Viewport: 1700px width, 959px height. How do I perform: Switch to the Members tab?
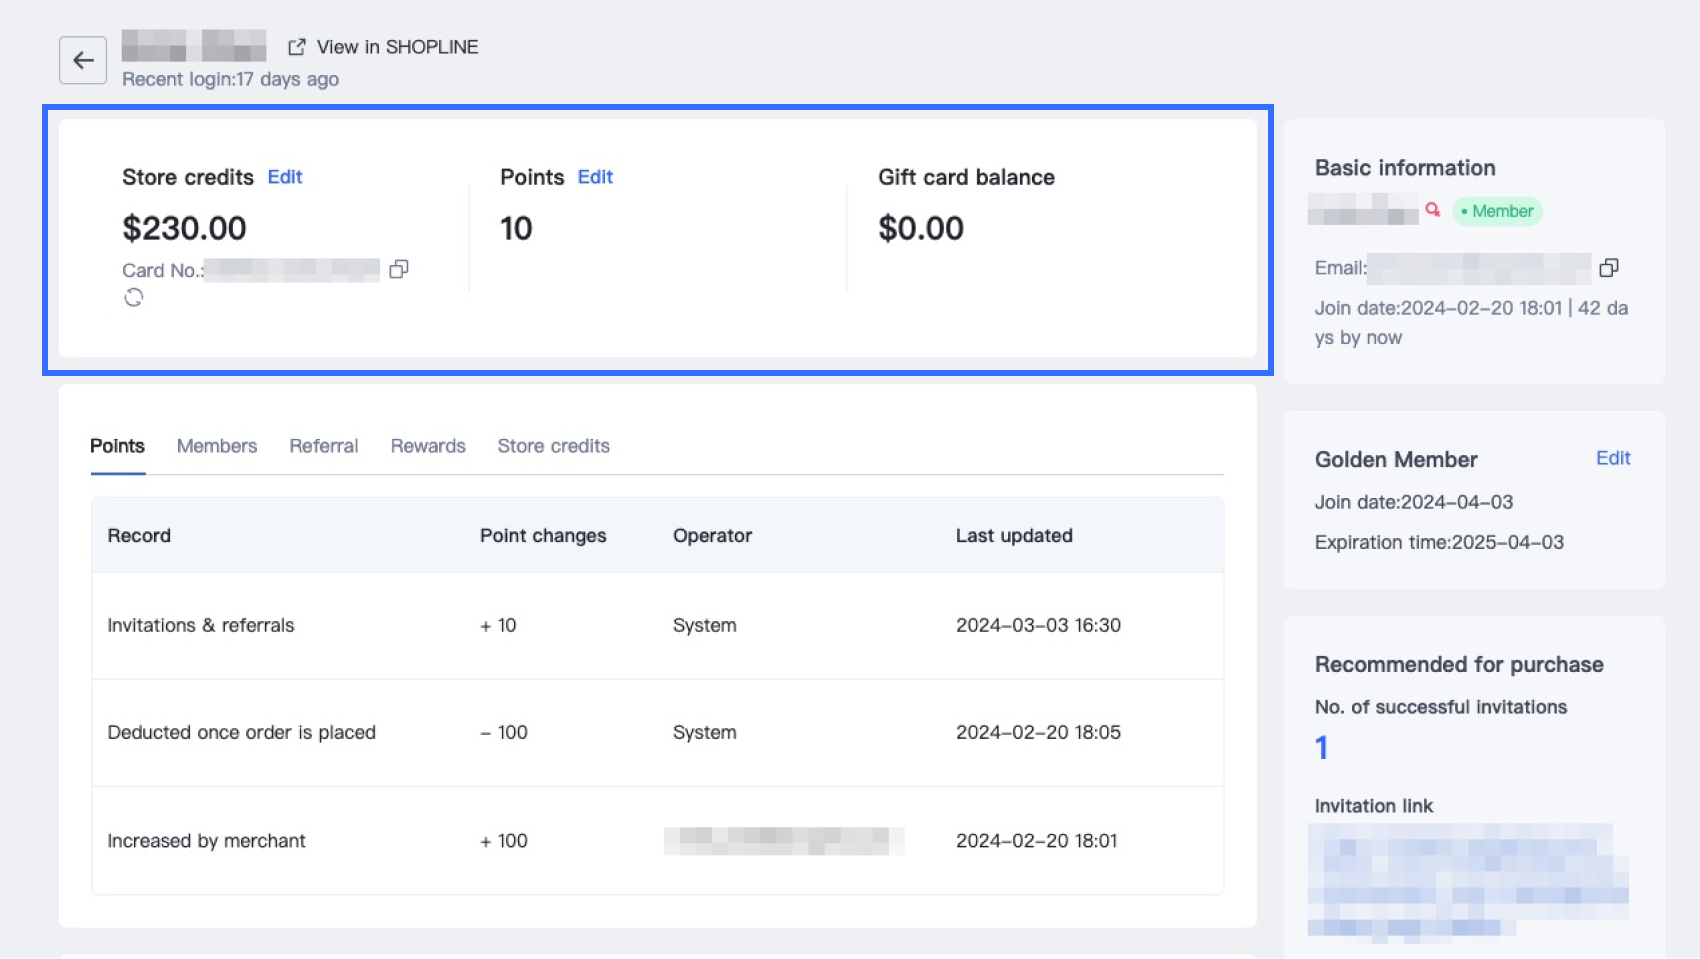coord(217,446)
